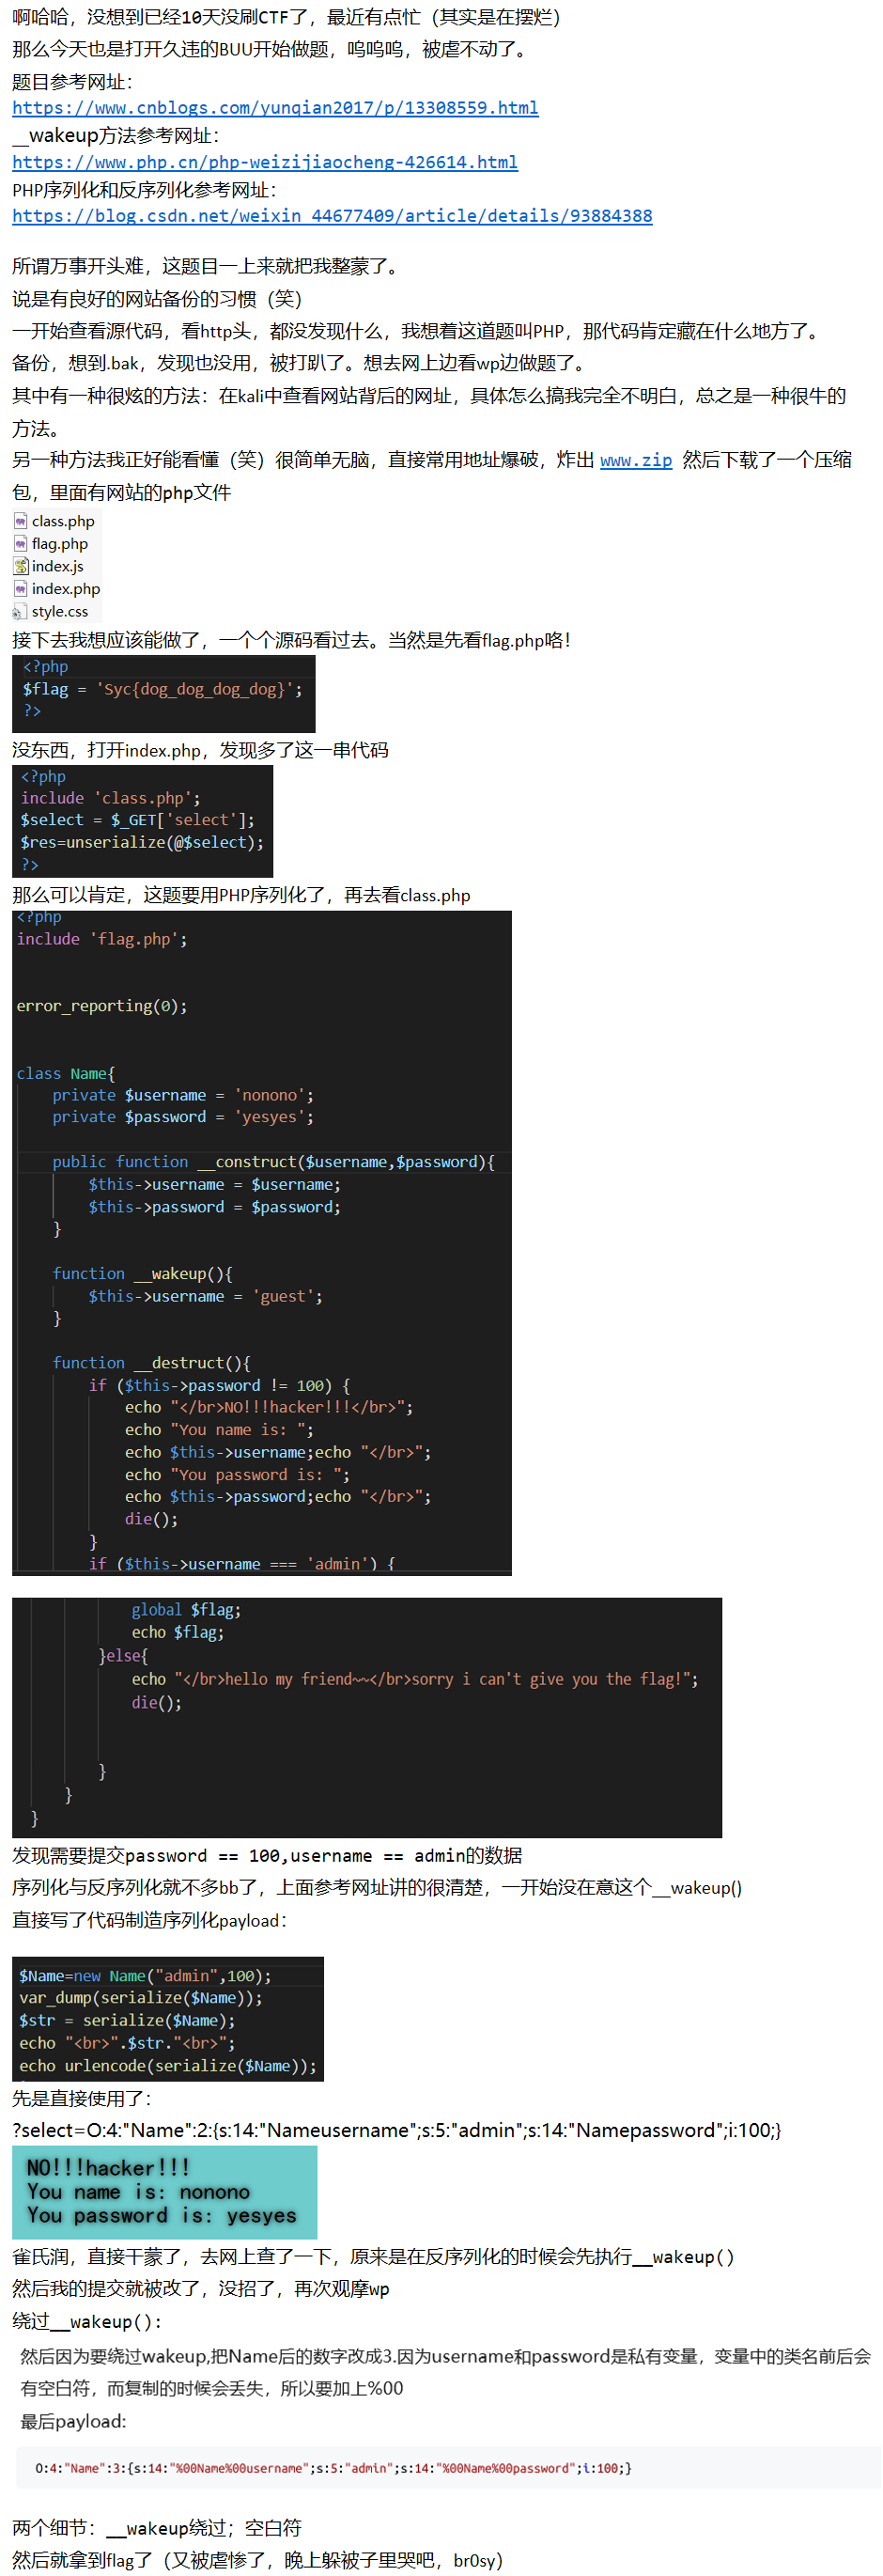Click the flag.php code screenshot with $flag
This screenshot has width=883, height=2576.
pyautogui.click(x=164, y=694)
